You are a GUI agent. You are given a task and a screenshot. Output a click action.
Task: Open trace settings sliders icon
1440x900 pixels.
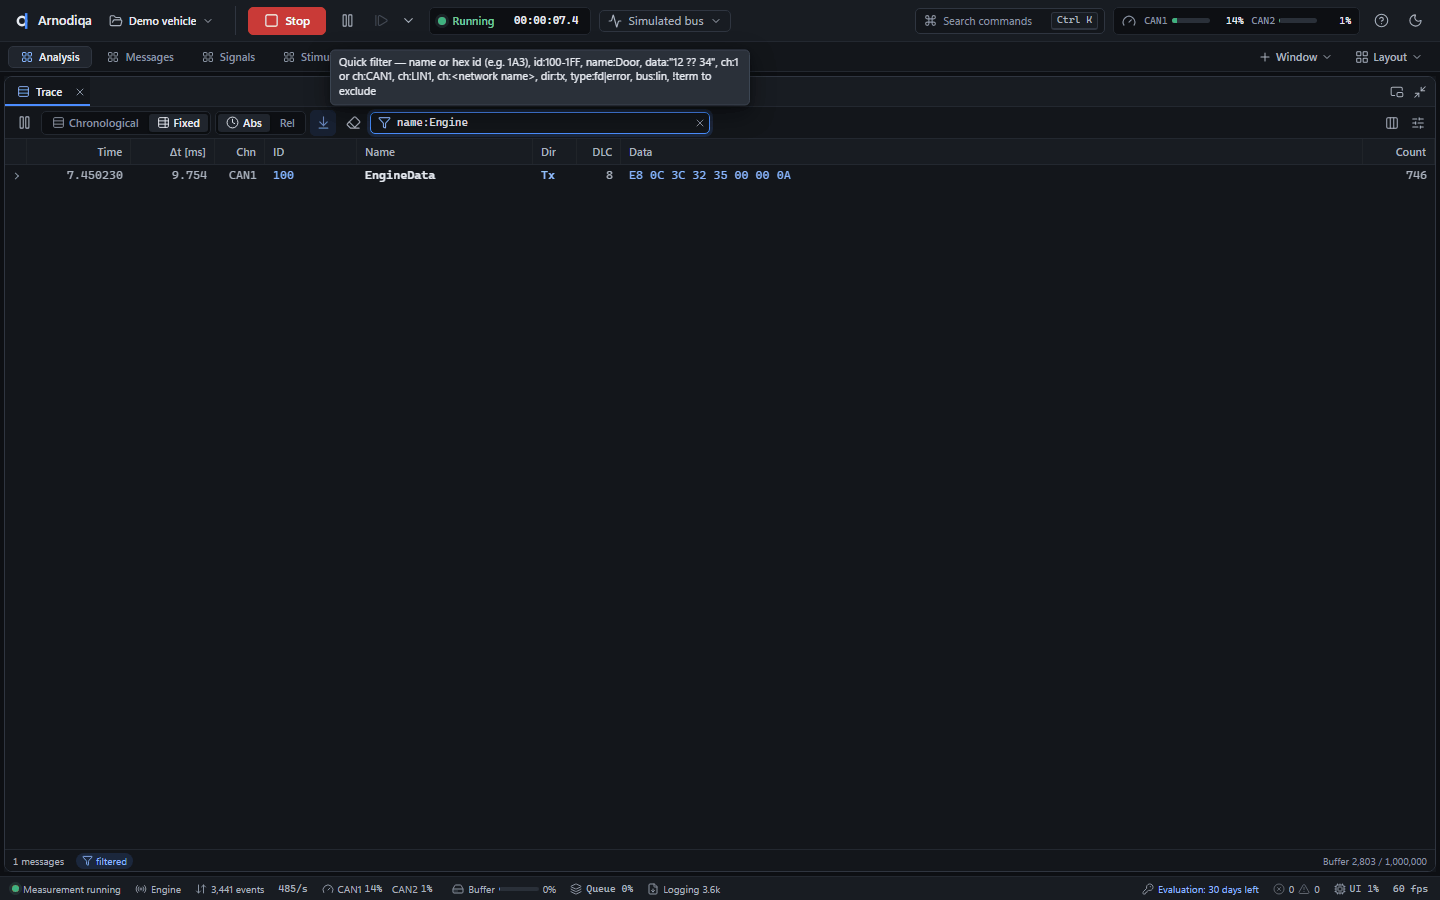[x=1418, y=123]
